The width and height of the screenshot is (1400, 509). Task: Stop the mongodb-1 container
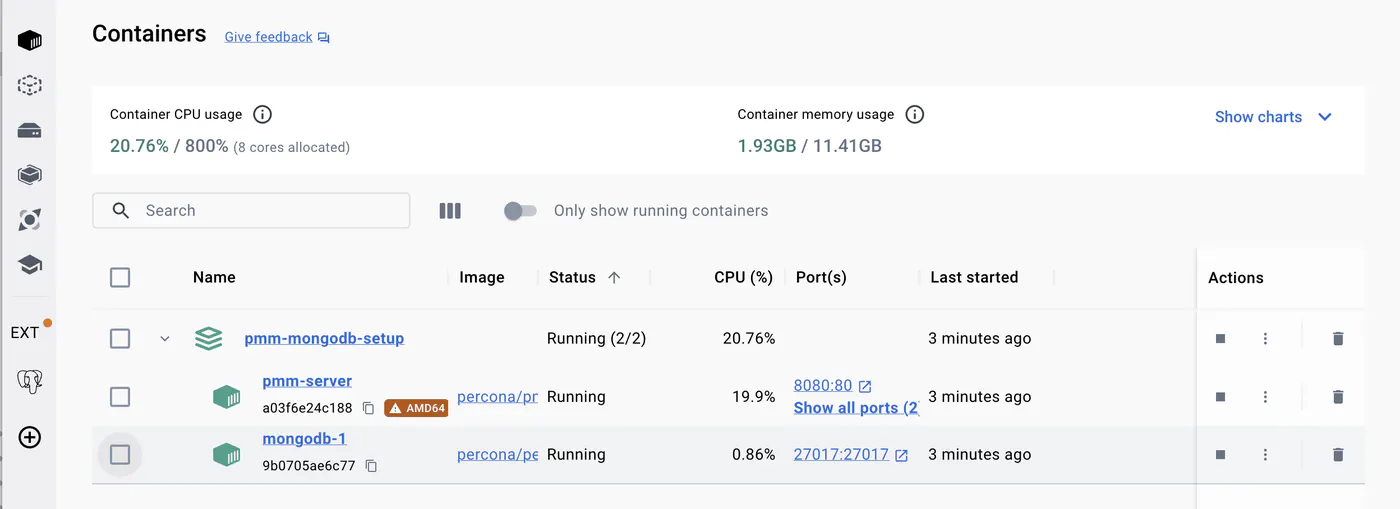[1220, 455]
